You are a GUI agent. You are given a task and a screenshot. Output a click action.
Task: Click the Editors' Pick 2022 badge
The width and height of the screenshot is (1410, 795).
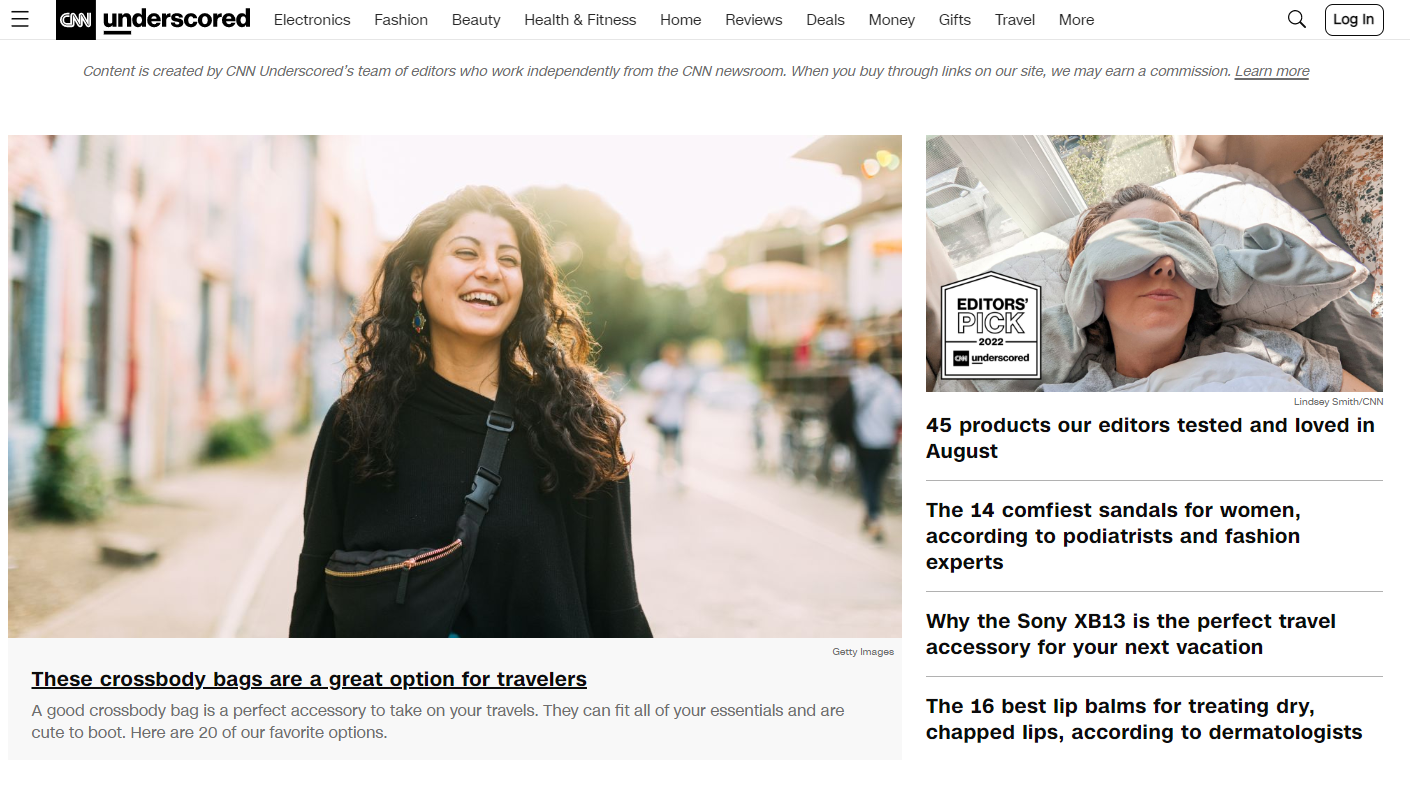(991, 327)
